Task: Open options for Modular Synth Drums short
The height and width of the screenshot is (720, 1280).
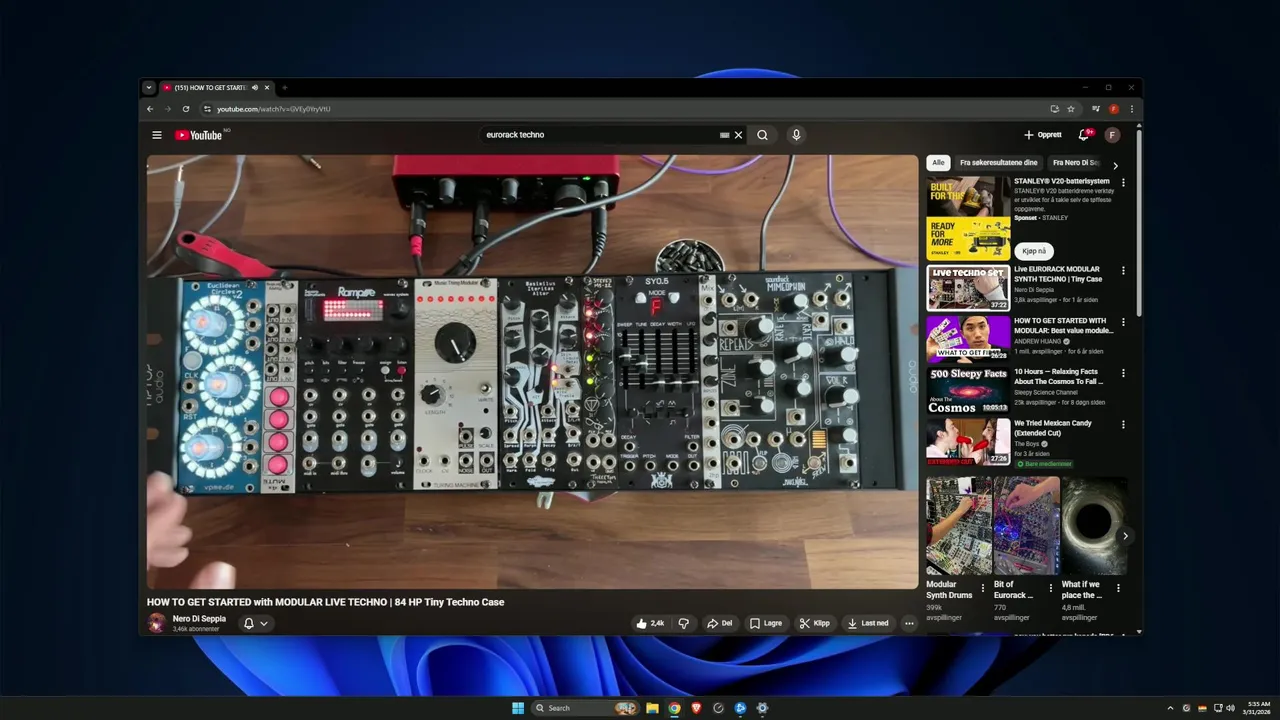Action: 982,588
